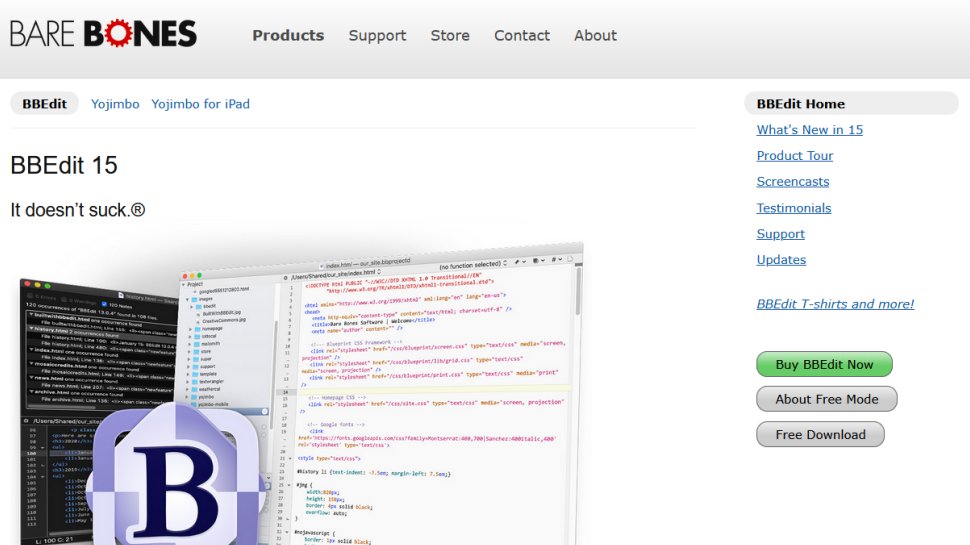This screenshot has height=545, width=970.
Task: Click the Buy BBEdit Now button
Action: coord(824,364)
